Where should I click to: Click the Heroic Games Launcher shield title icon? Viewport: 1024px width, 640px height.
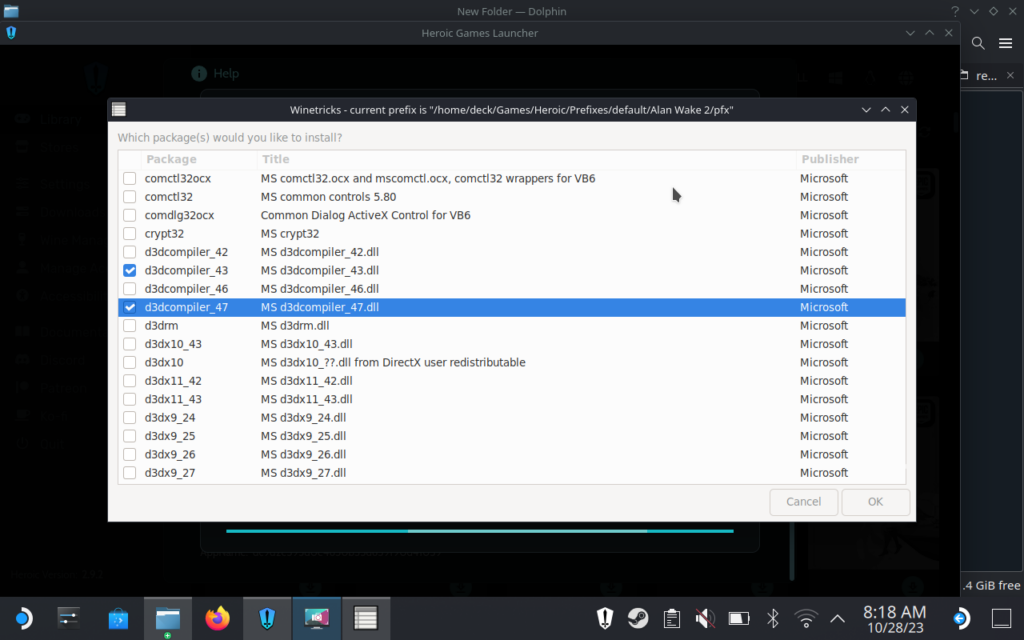[11, 33]
